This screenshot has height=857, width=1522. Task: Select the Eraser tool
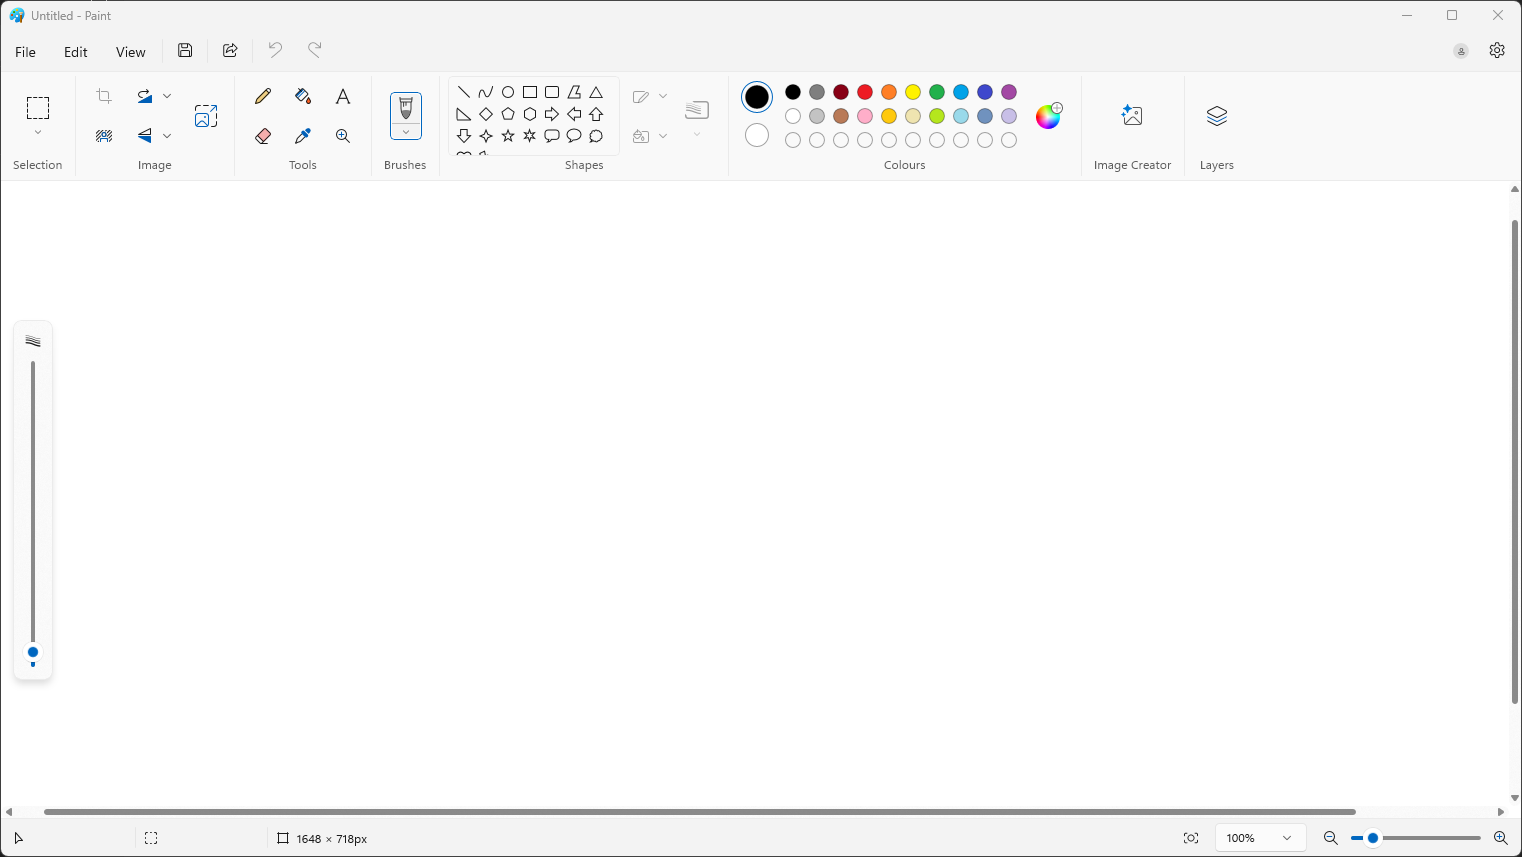[x=263, y=136]
